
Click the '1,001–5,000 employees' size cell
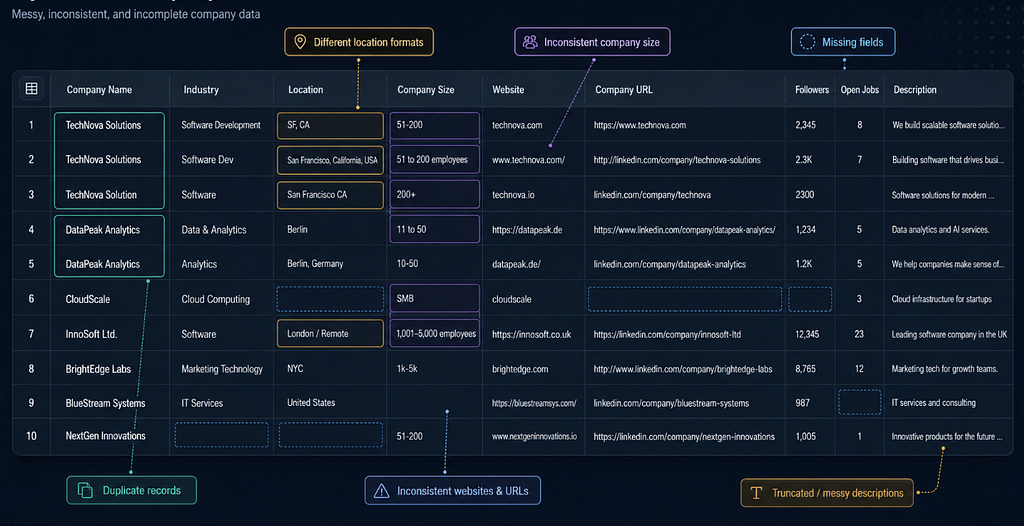point(434,333)
